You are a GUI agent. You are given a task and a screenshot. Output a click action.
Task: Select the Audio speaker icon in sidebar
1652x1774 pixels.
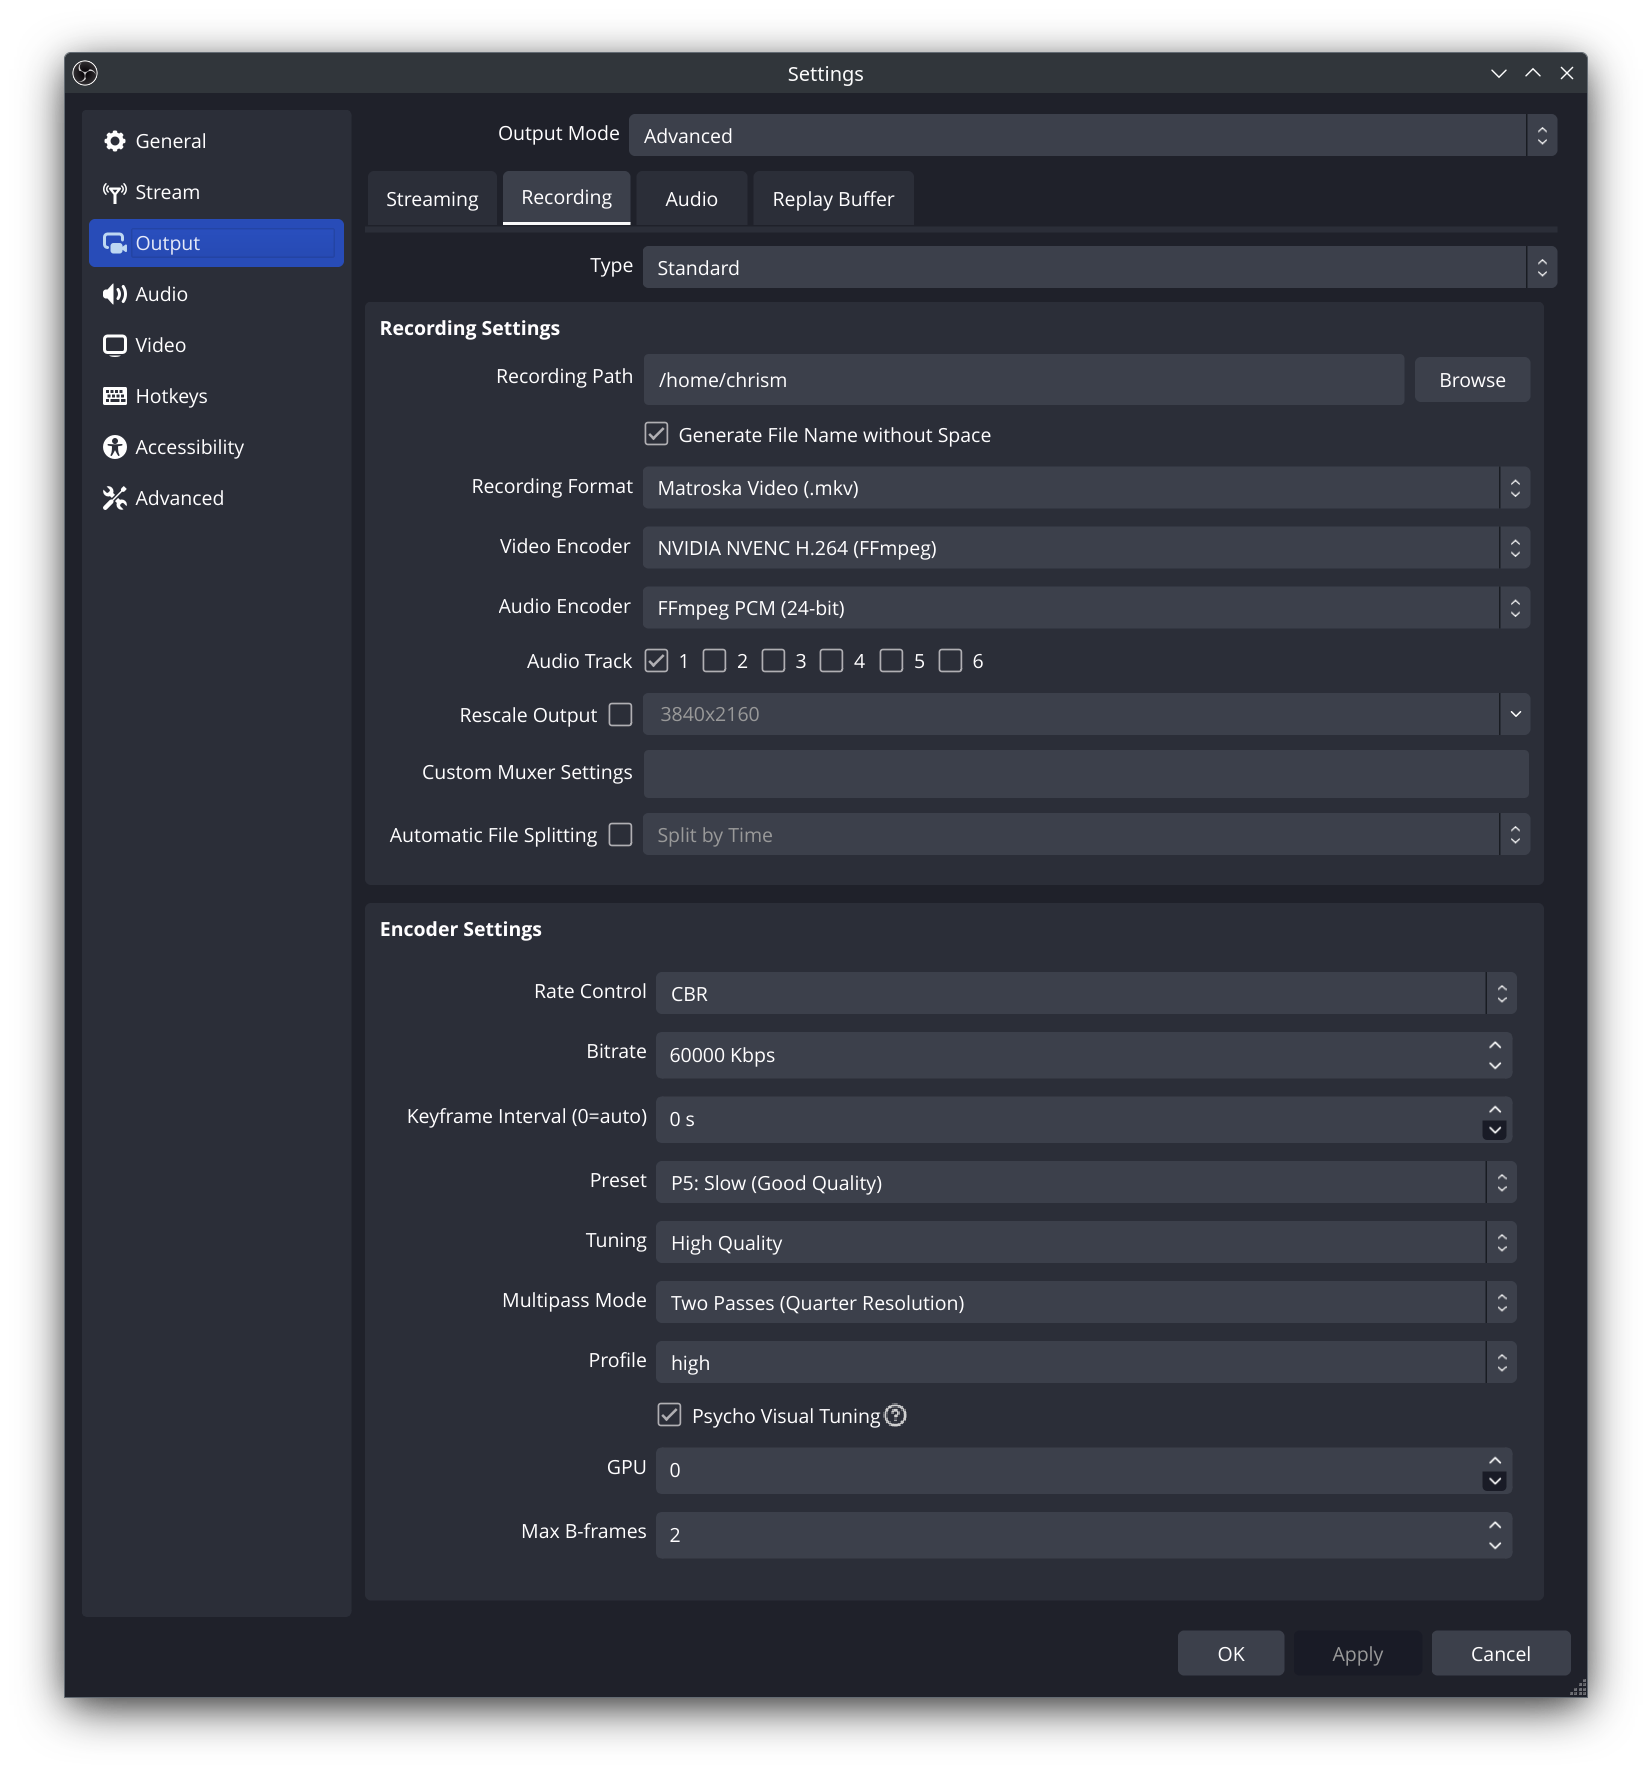click(115, 294)
